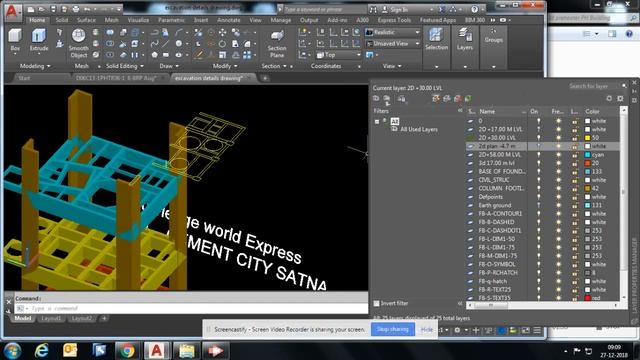Toggle On bulb for 2D+58.00 M LVL layer
The height and width of the screenshot is (360, 640).
[x=538, y=155]
